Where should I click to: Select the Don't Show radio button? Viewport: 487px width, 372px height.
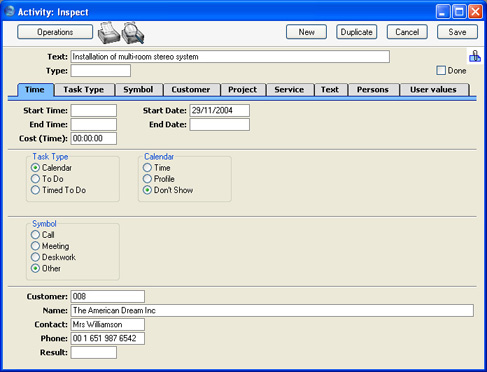point(147,190)
